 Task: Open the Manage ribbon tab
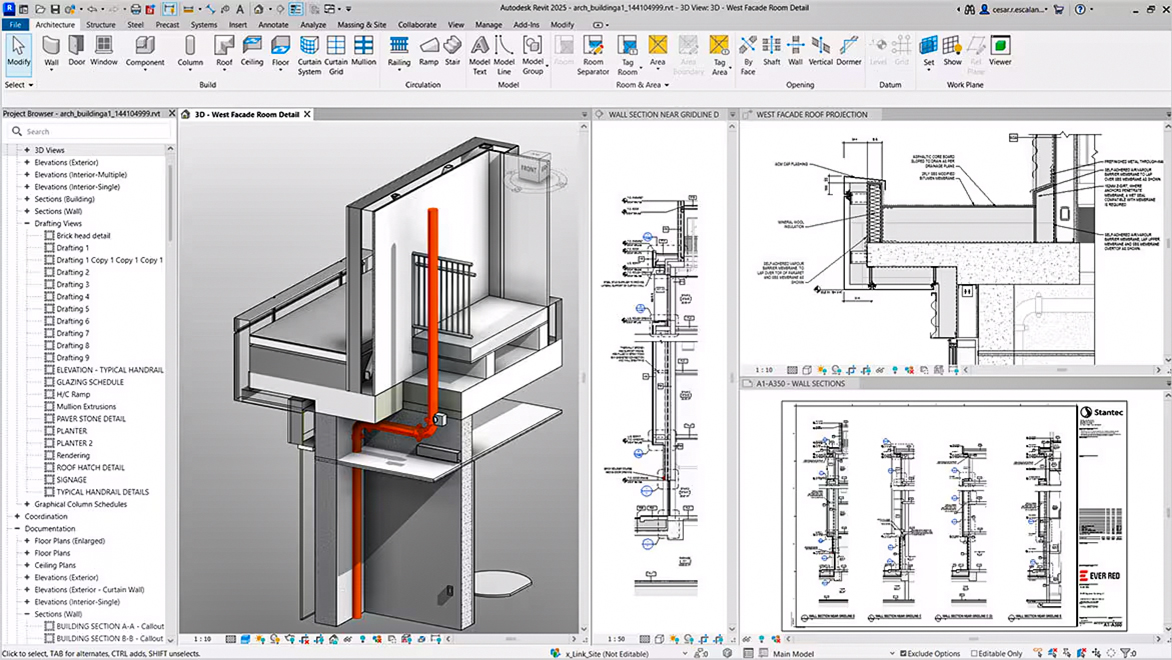[x=488, y=24]
